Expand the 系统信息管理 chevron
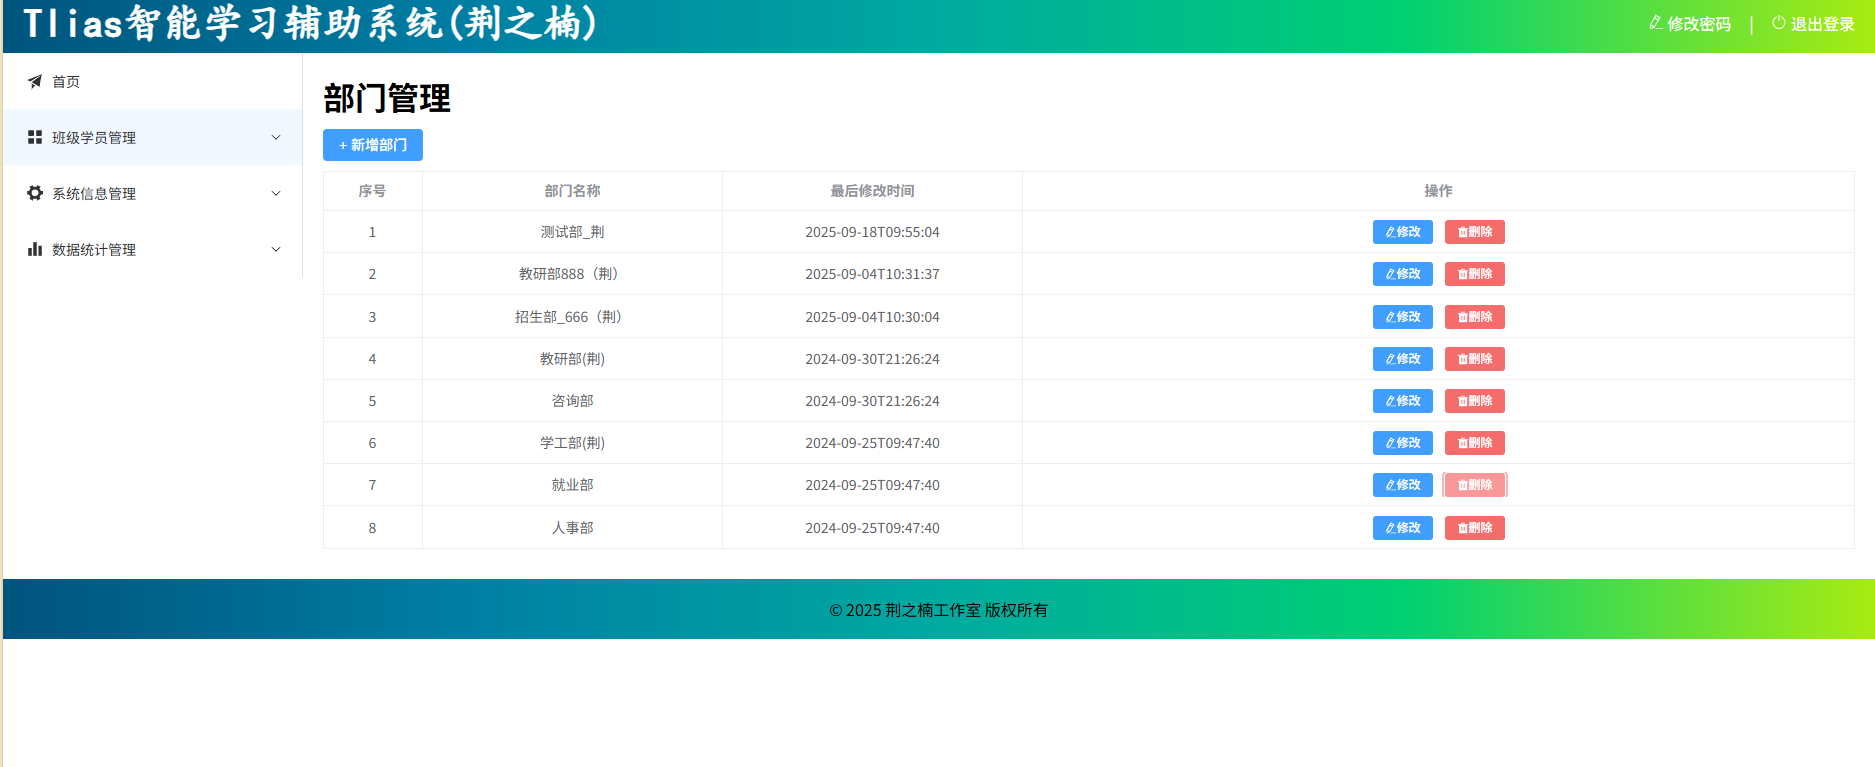The width and height of the screenshot is (1875, 767). point(276,193)
